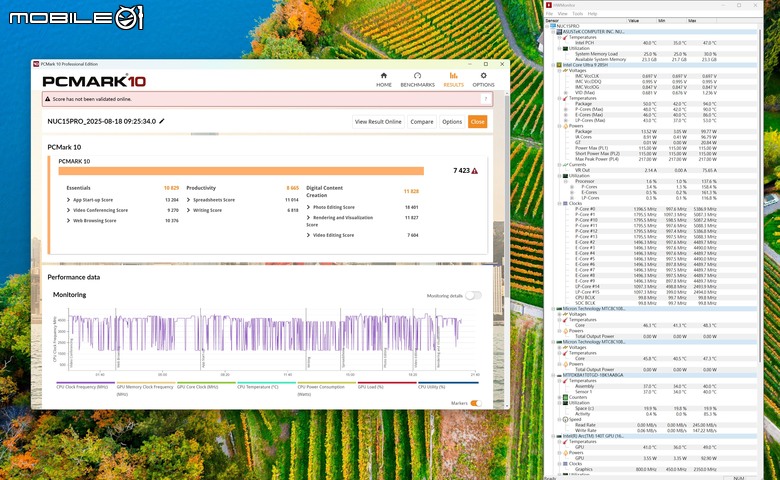Open the Help menu in HWMonitor

coord(592,13)
